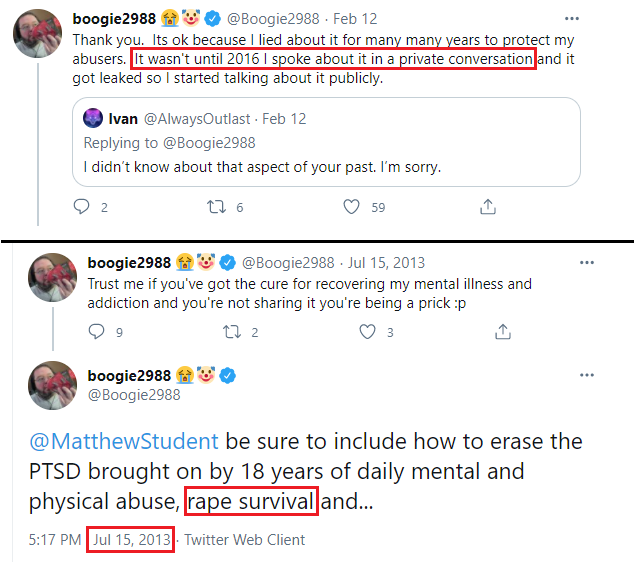Retweet the Feb 12 tweet
This screenshot has height=562, width=634.
click(215, 207)
